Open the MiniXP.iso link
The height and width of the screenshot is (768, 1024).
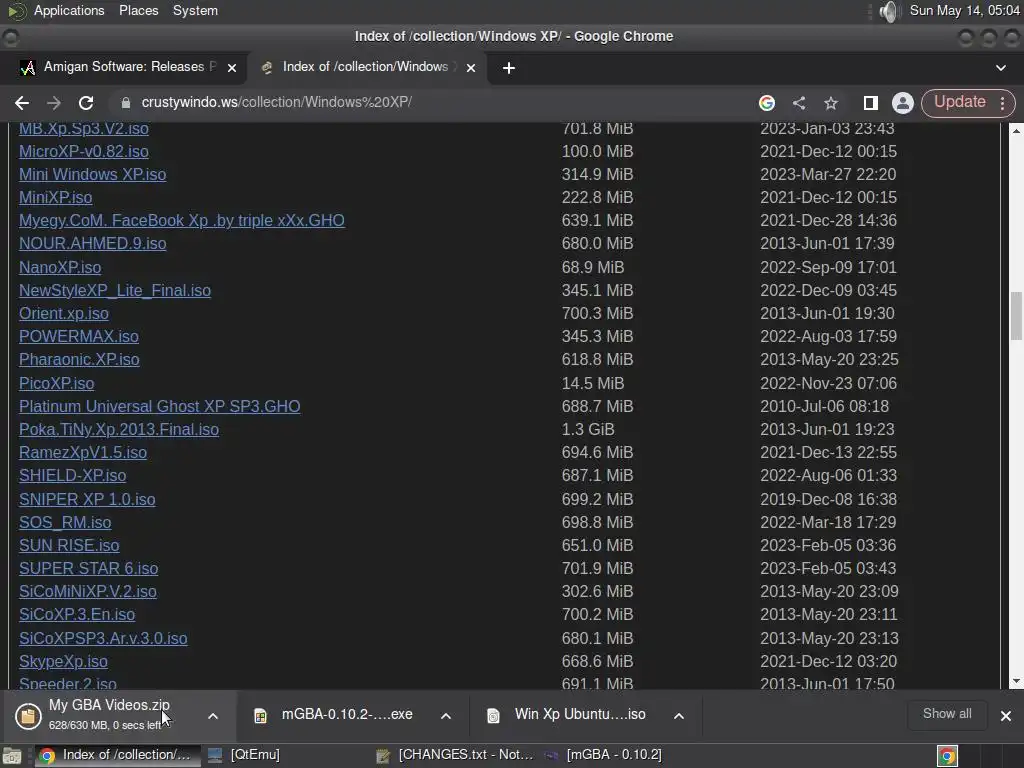coord(56,197)
